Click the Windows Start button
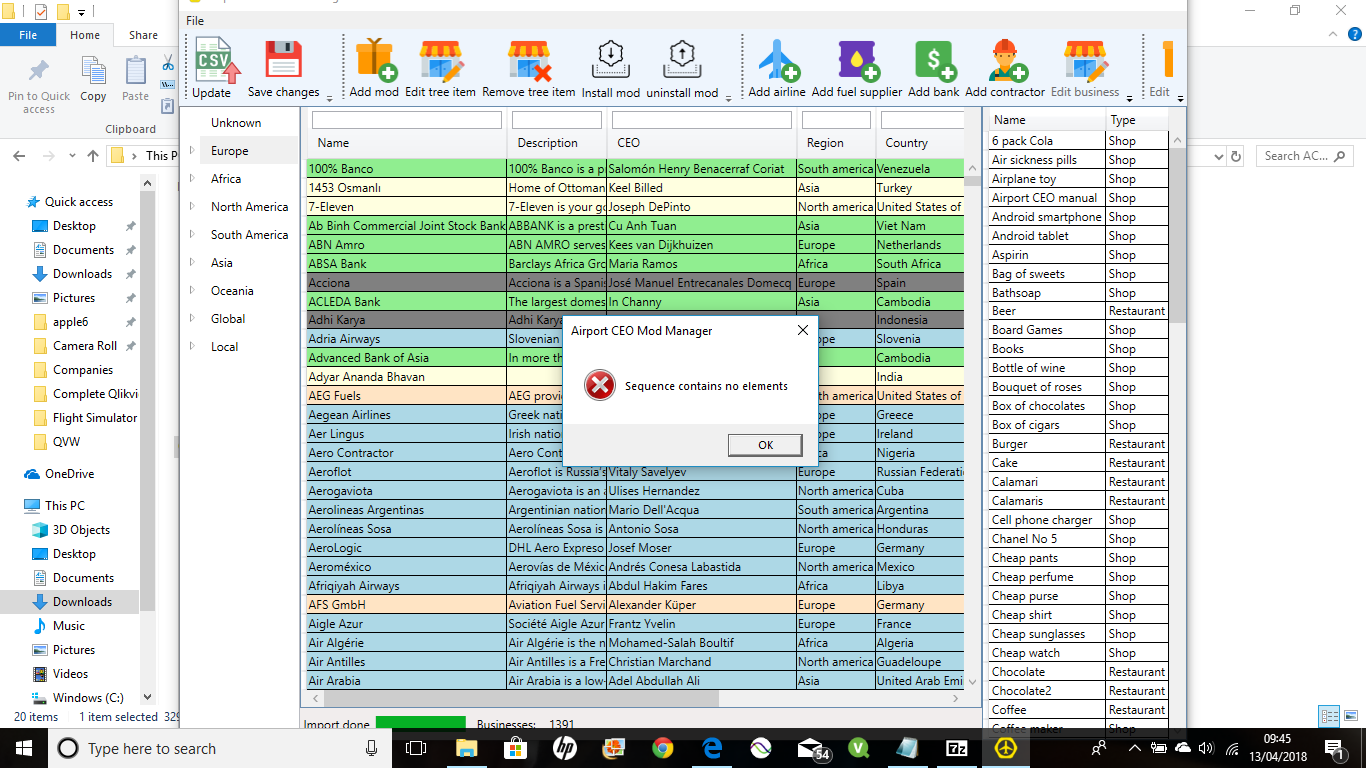The height and width of the screenshot is (768, 1366). point(24,748)
